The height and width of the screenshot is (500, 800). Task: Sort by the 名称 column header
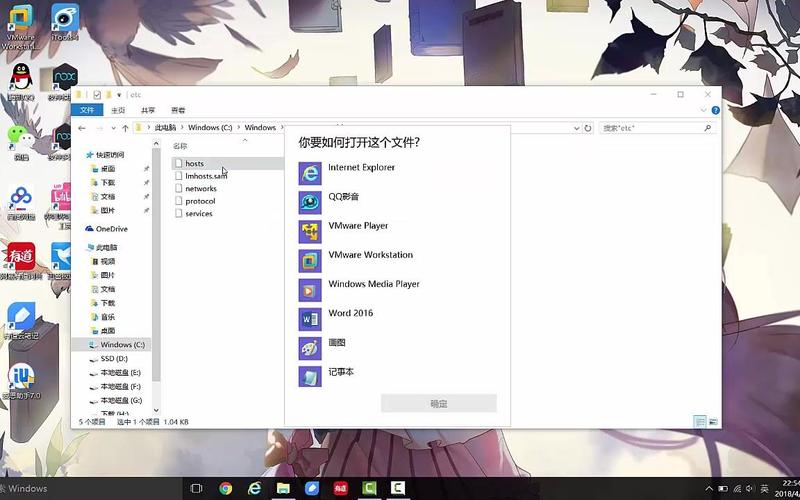click(x=180, y=146)
